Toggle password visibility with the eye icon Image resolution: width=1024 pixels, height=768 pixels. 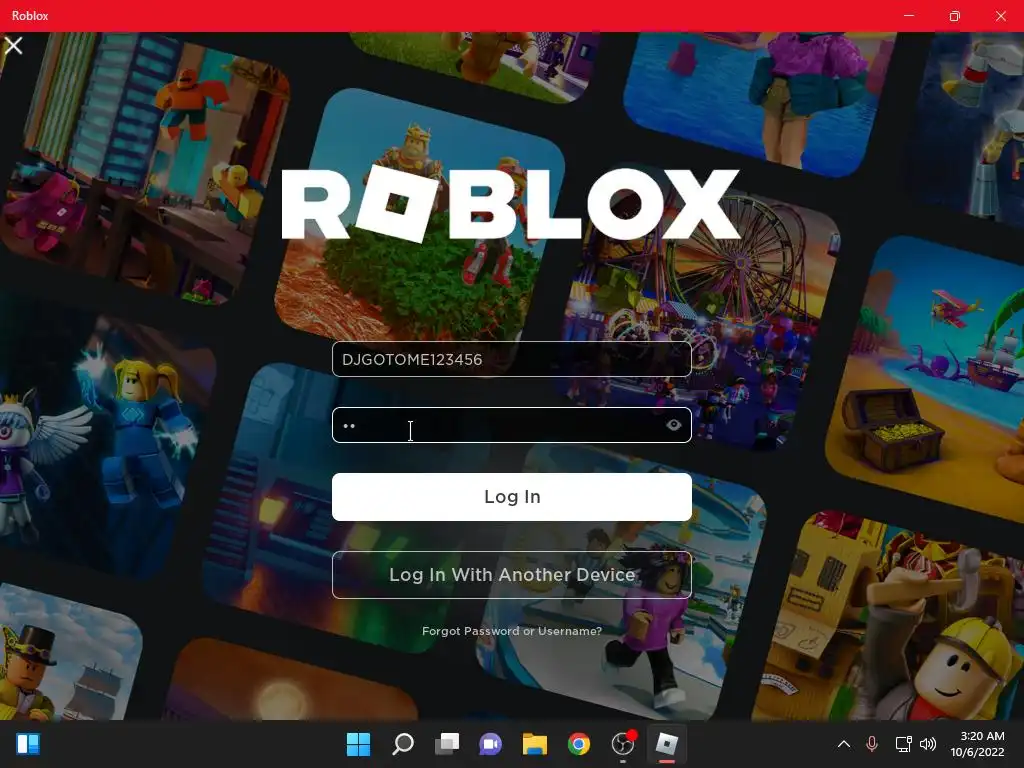point(673,425)
